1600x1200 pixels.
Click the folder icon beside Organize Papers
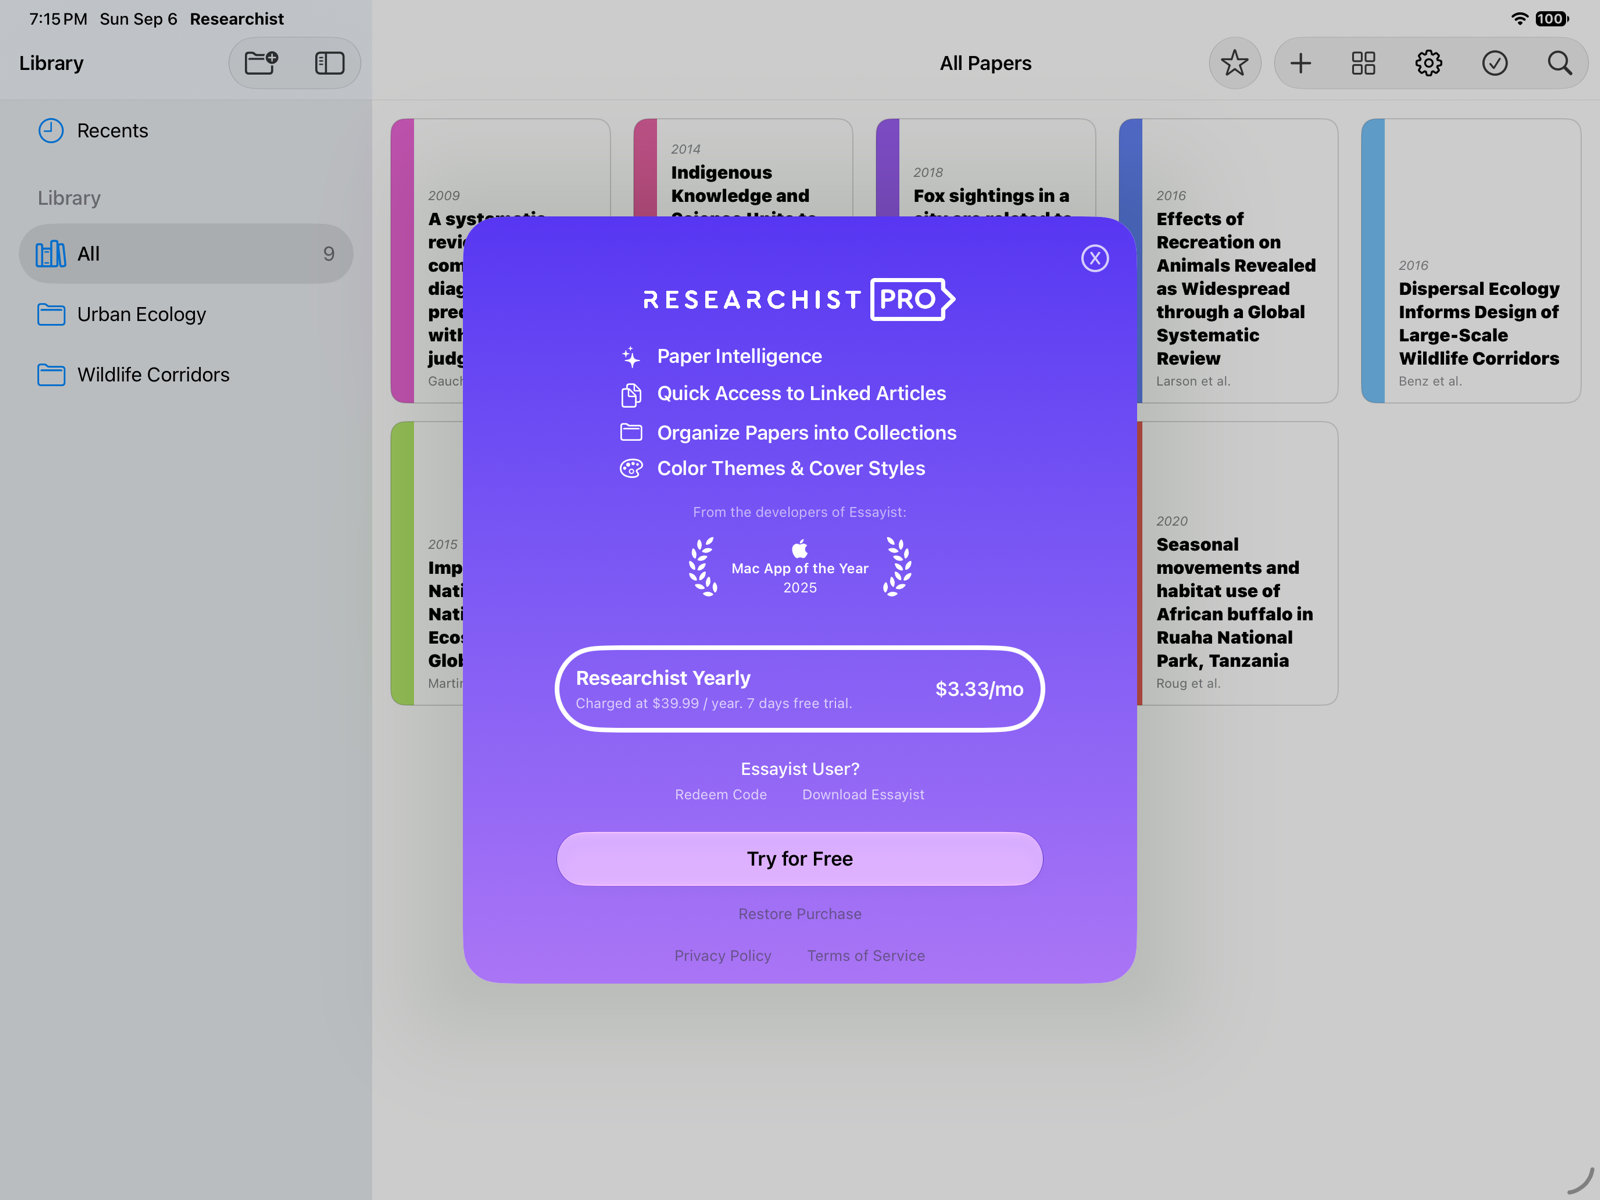[631, 432]
